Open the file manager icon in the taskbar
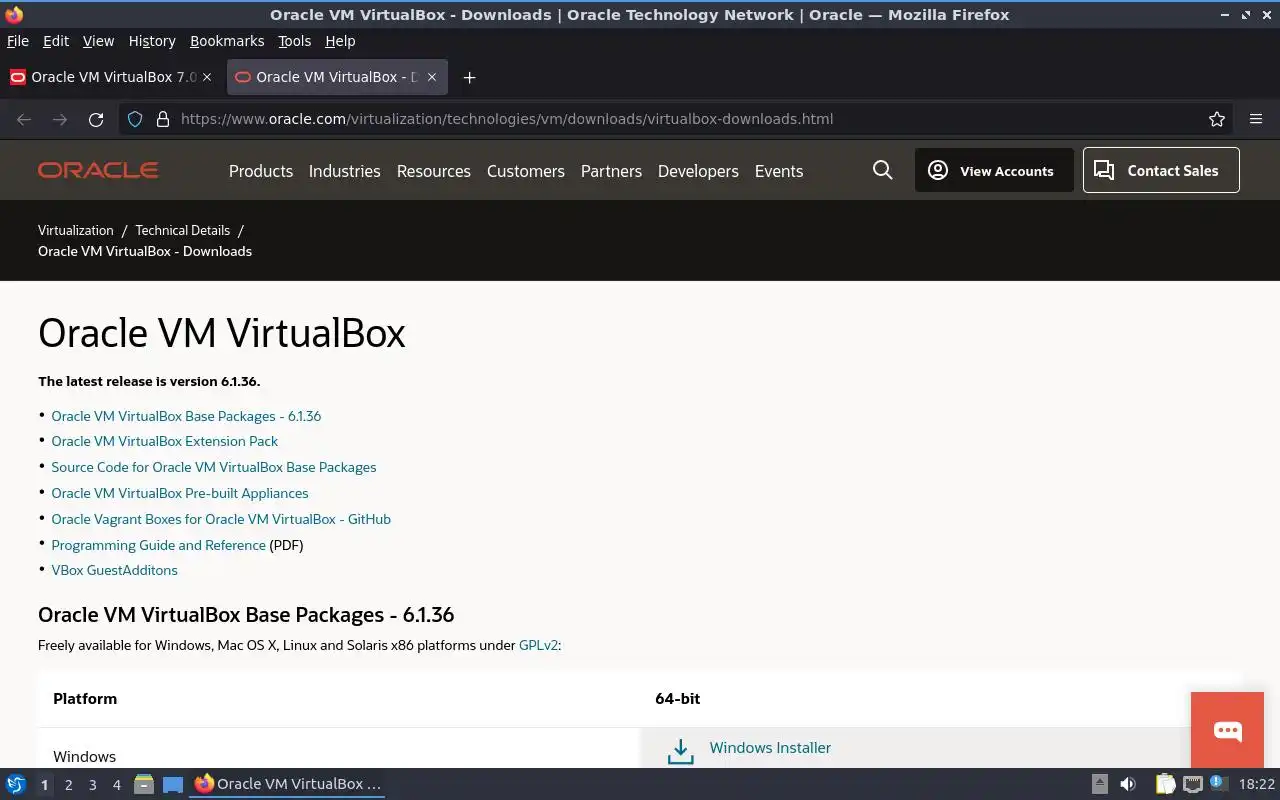This screenshot has height=800, width=1280. tap(143, 784)
